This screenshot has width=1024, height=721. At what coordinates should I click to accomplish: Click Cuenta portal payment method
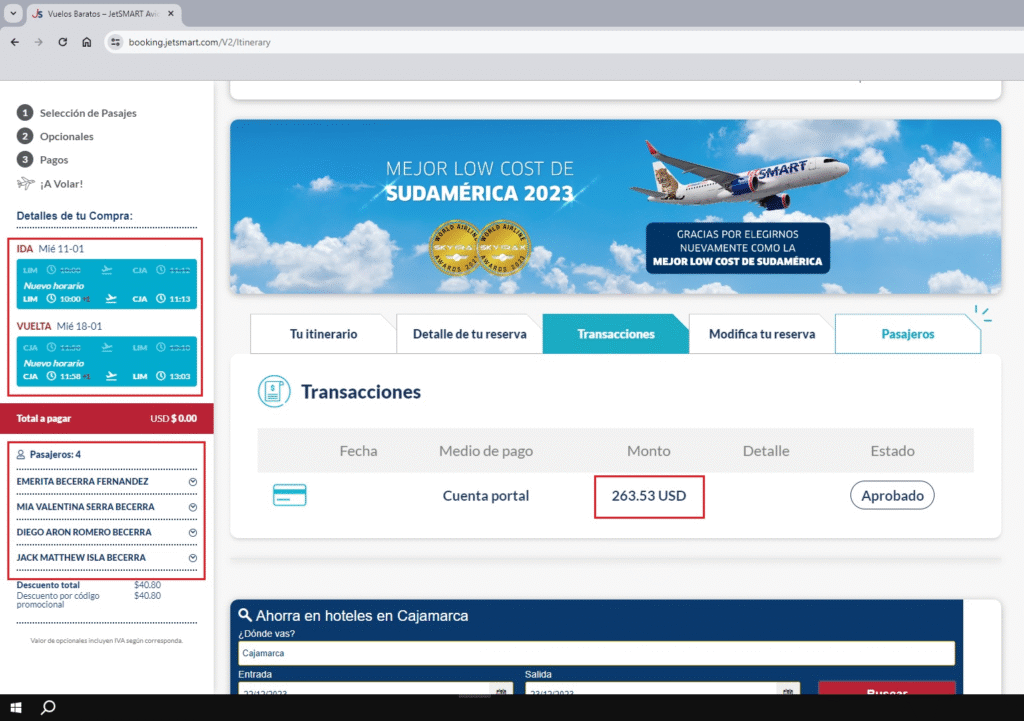(486, 496)
